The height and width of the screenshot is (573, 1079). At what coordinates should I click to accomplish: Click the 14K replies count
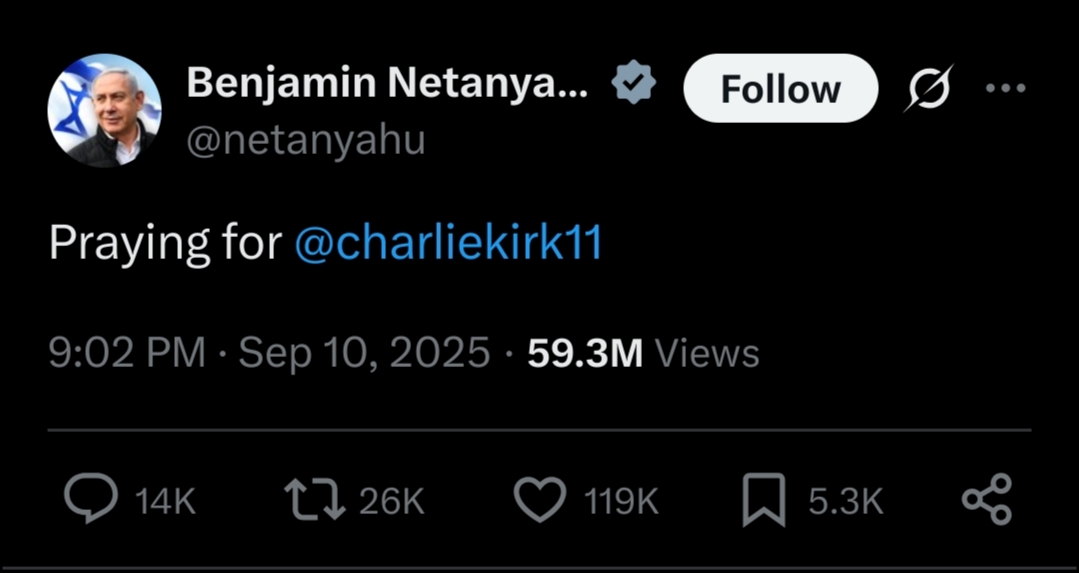click(x=165, y=501)
